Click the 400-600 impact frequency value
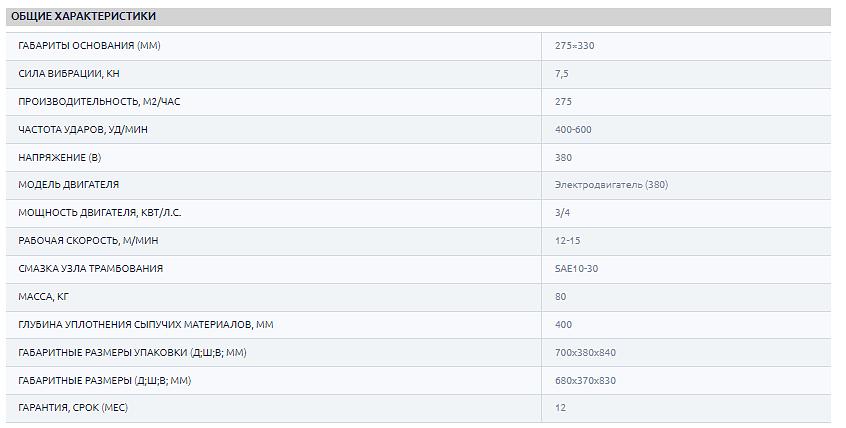 click(x=573, y=130)
